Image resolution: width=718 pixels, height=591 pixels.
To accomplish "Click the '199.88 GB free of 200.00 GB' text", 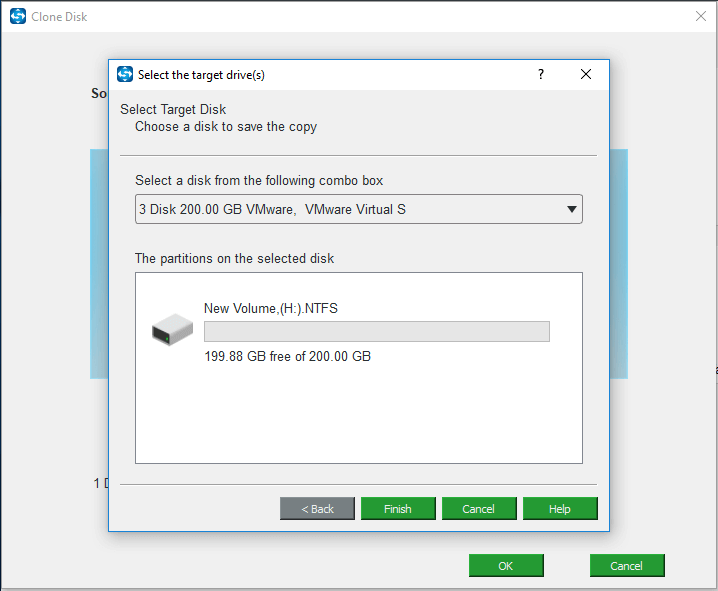I will point(287,356).
